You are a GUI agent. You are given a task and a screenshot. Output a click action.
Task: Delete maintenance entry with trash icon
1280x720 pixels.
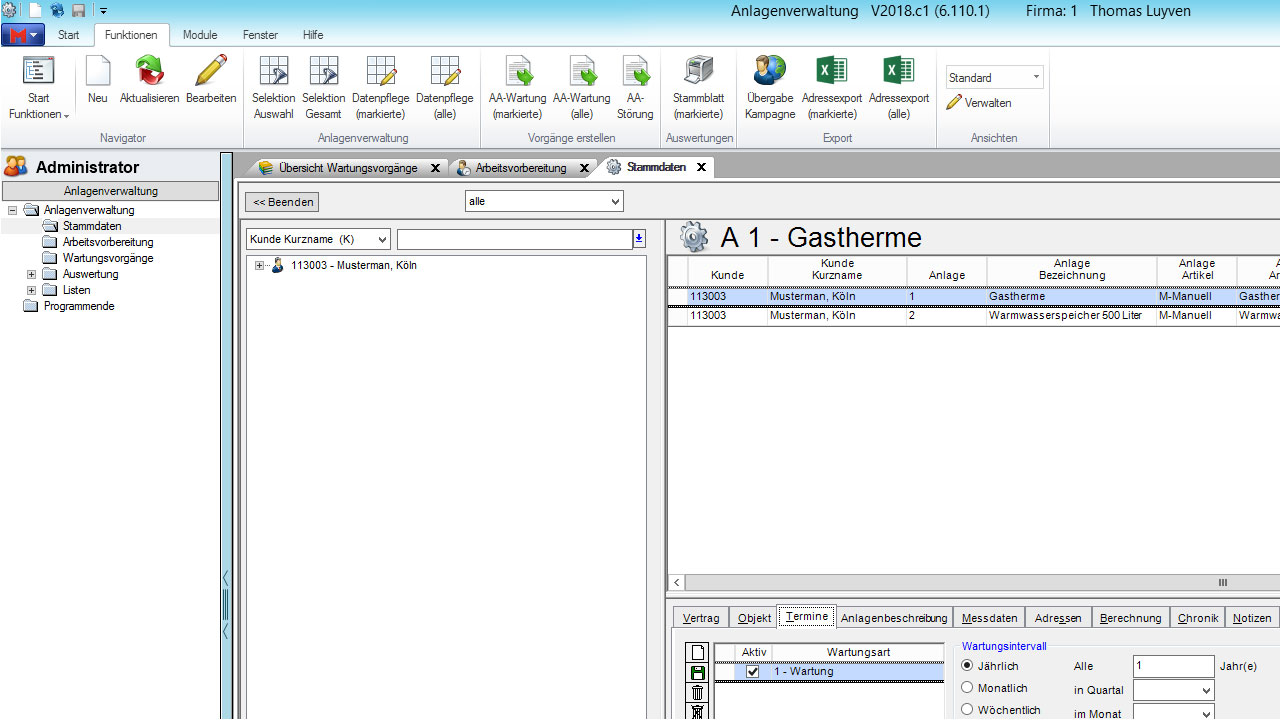click(x=698, y=693)
